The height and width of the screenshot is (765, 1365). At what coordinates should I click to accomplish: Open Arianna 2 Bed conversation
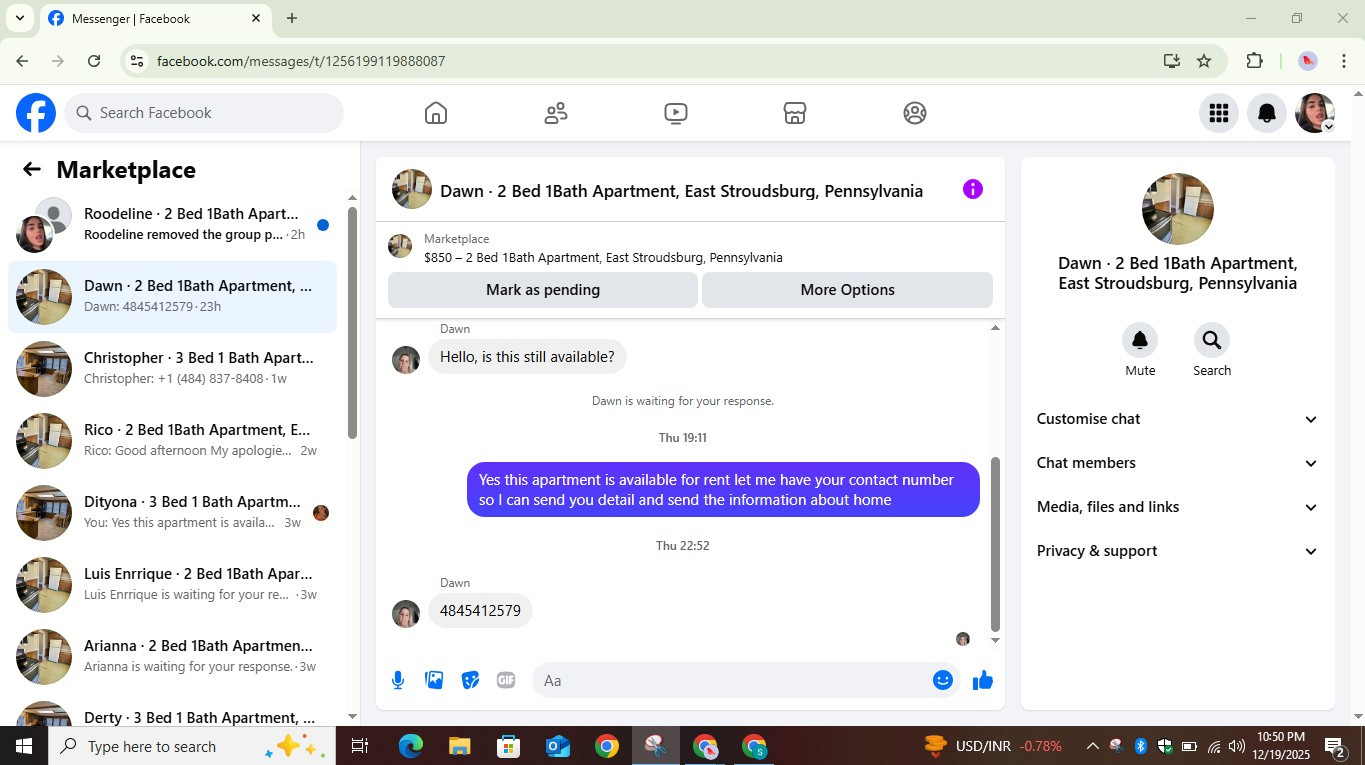(173, 656)
